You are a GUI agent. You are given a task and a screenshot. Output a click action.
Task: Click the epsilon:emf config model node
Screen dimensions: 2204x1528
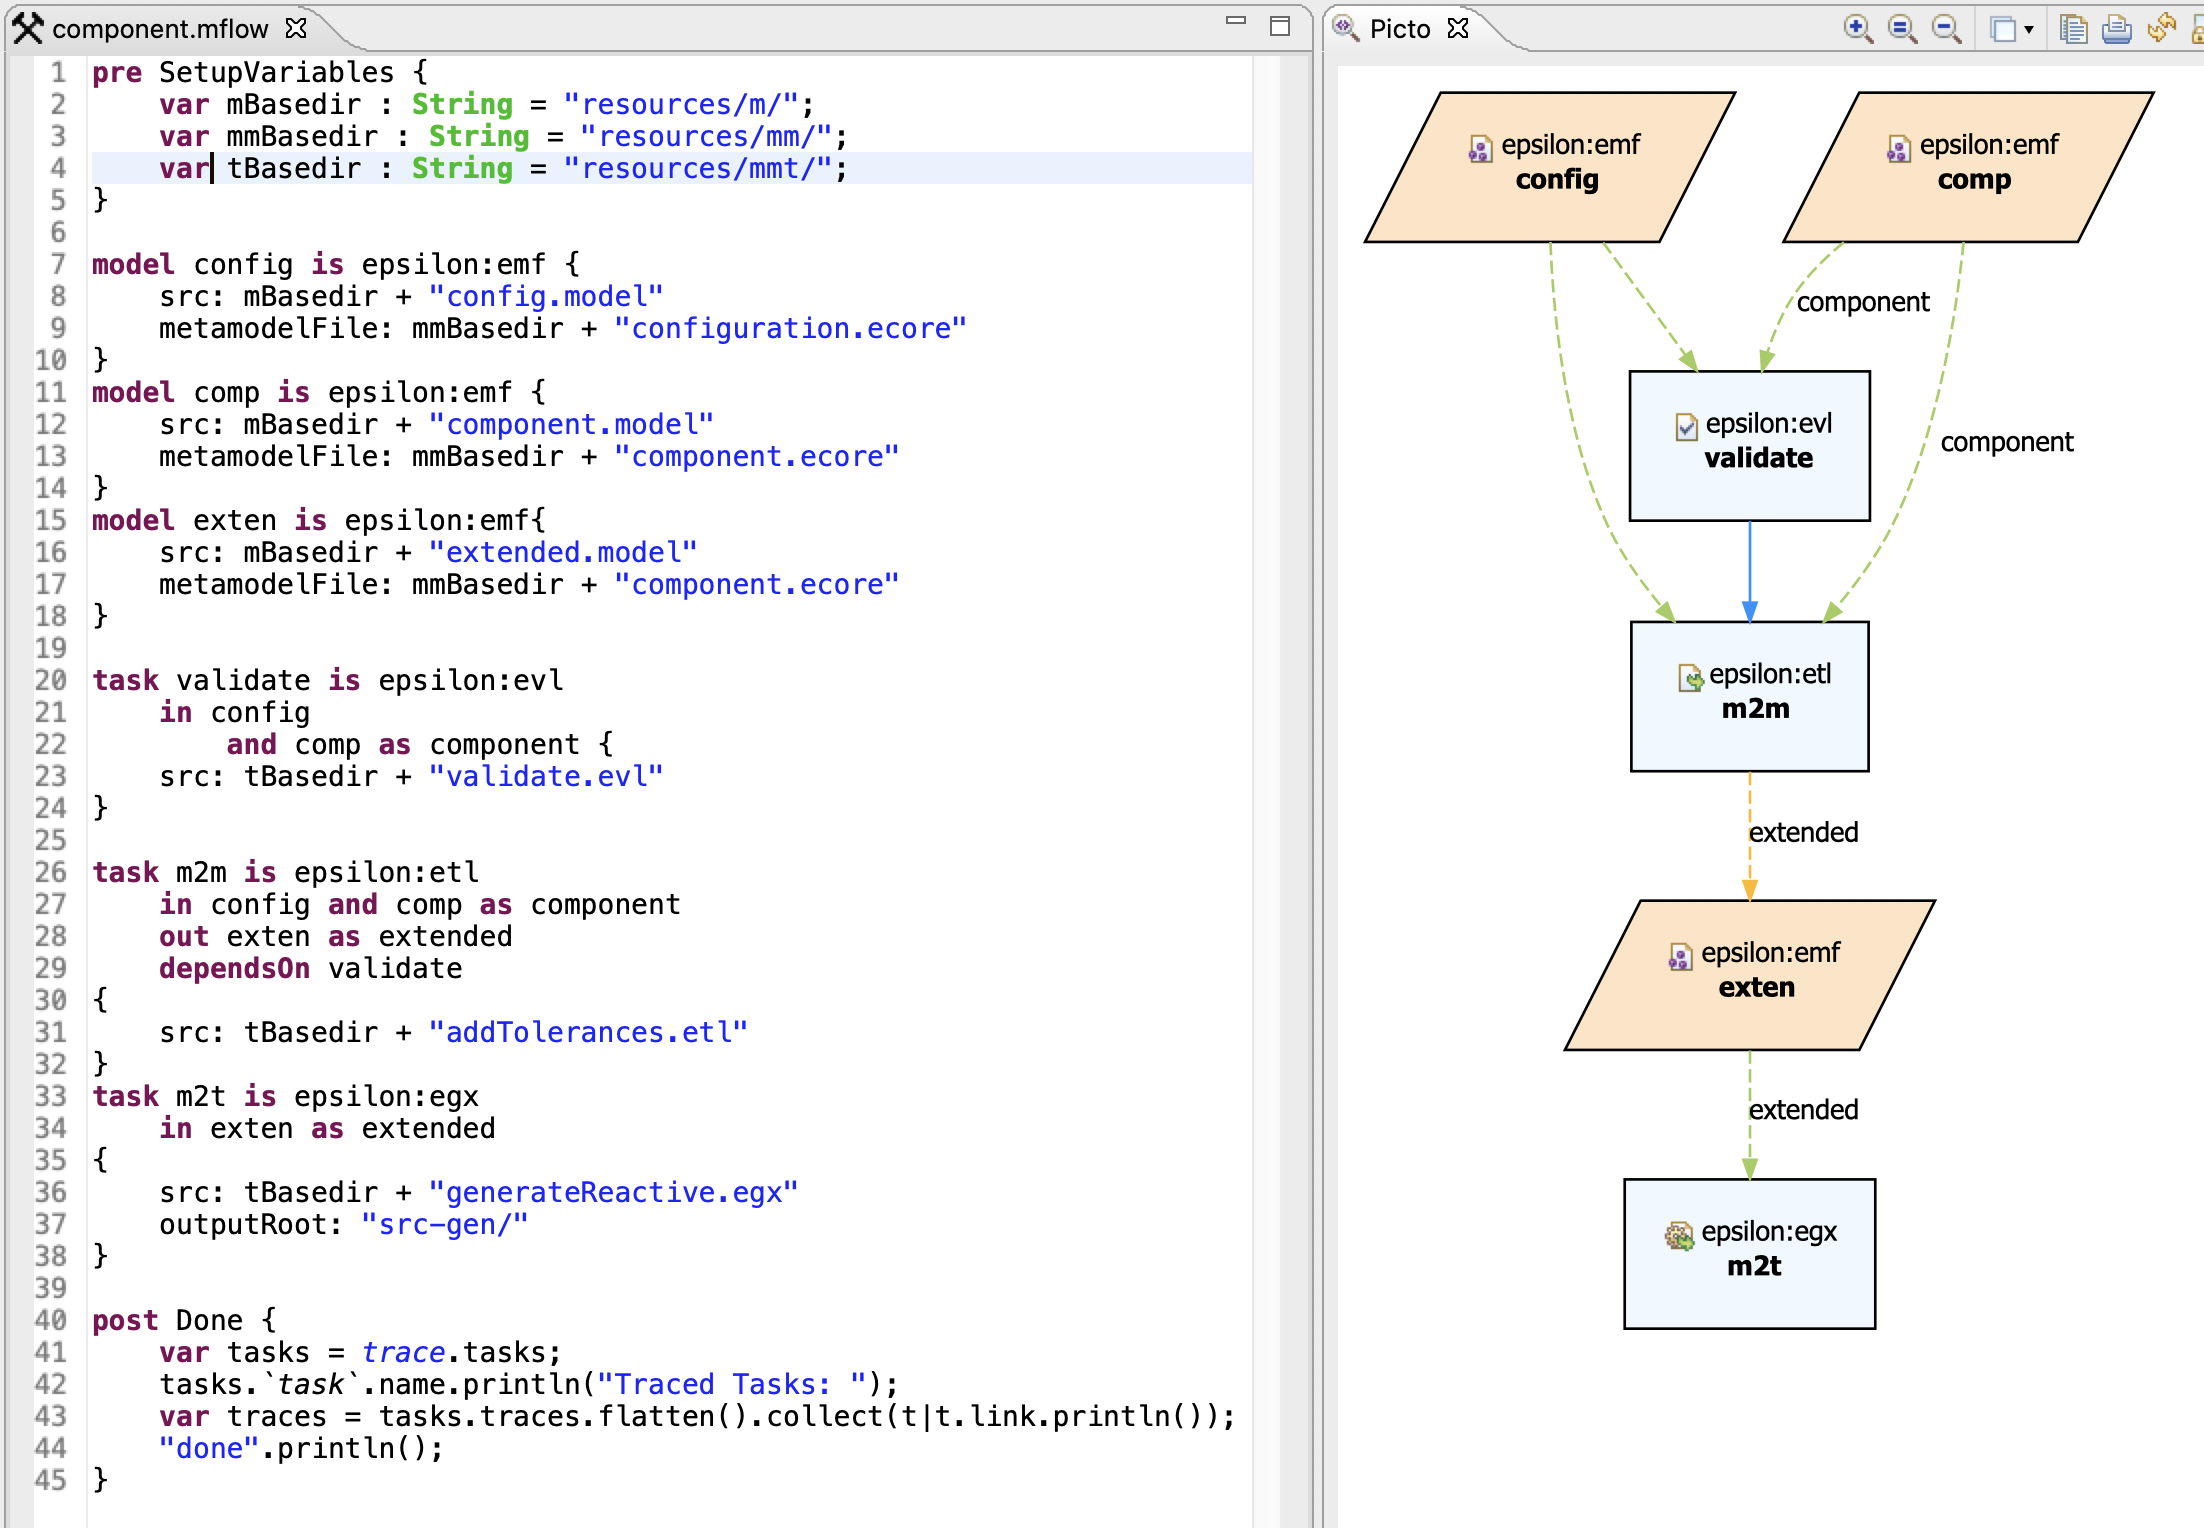point(1550,167)
